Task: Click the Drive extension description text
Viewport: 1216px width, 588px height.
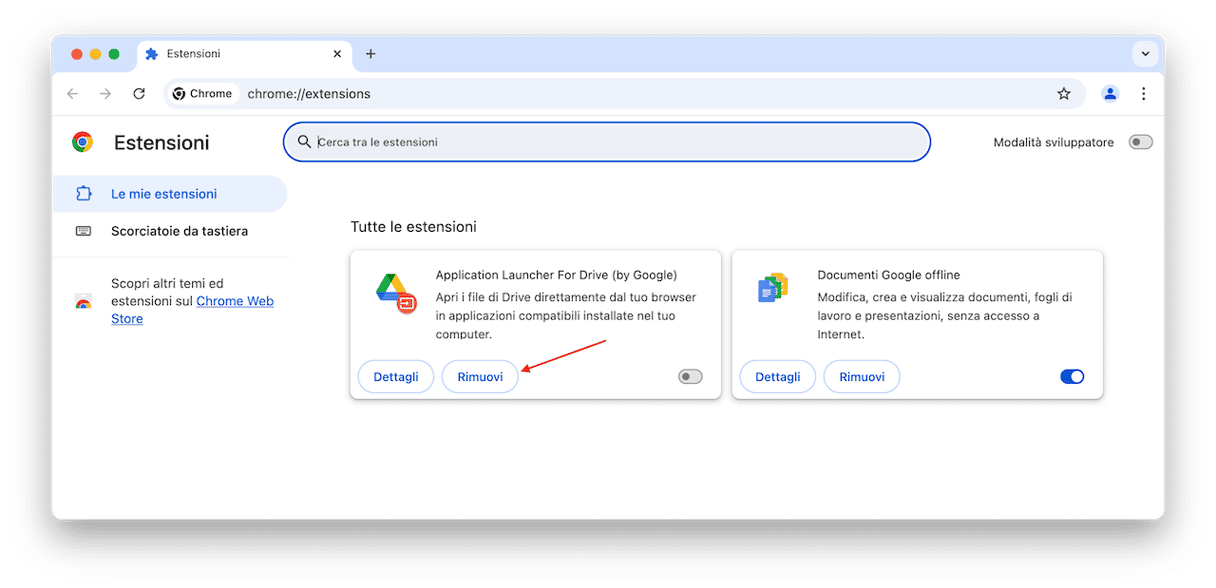Action: point(566,316)
